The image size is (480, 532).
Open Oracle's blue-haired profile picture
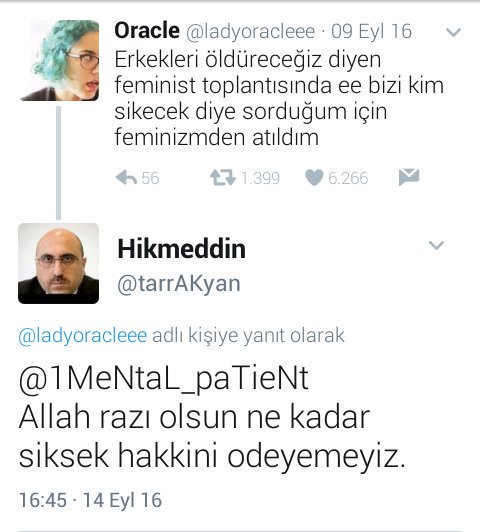59,60
